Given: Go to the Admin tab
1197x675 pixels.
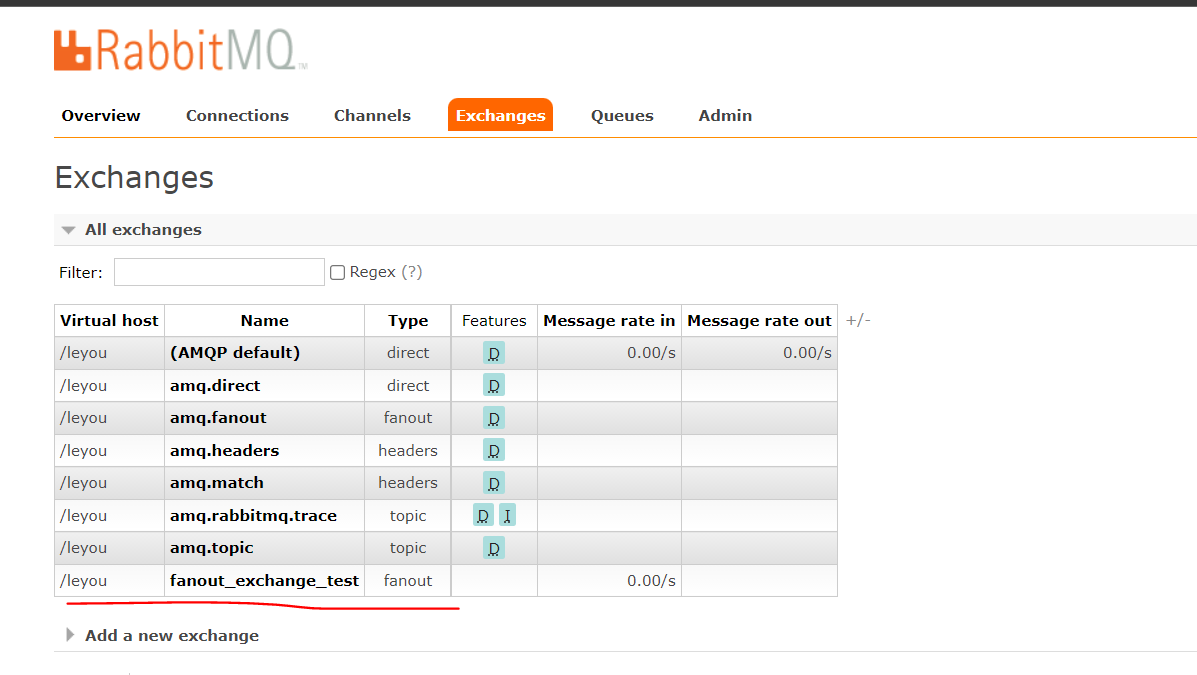Looking at the screenshot, I should point(725,115).
